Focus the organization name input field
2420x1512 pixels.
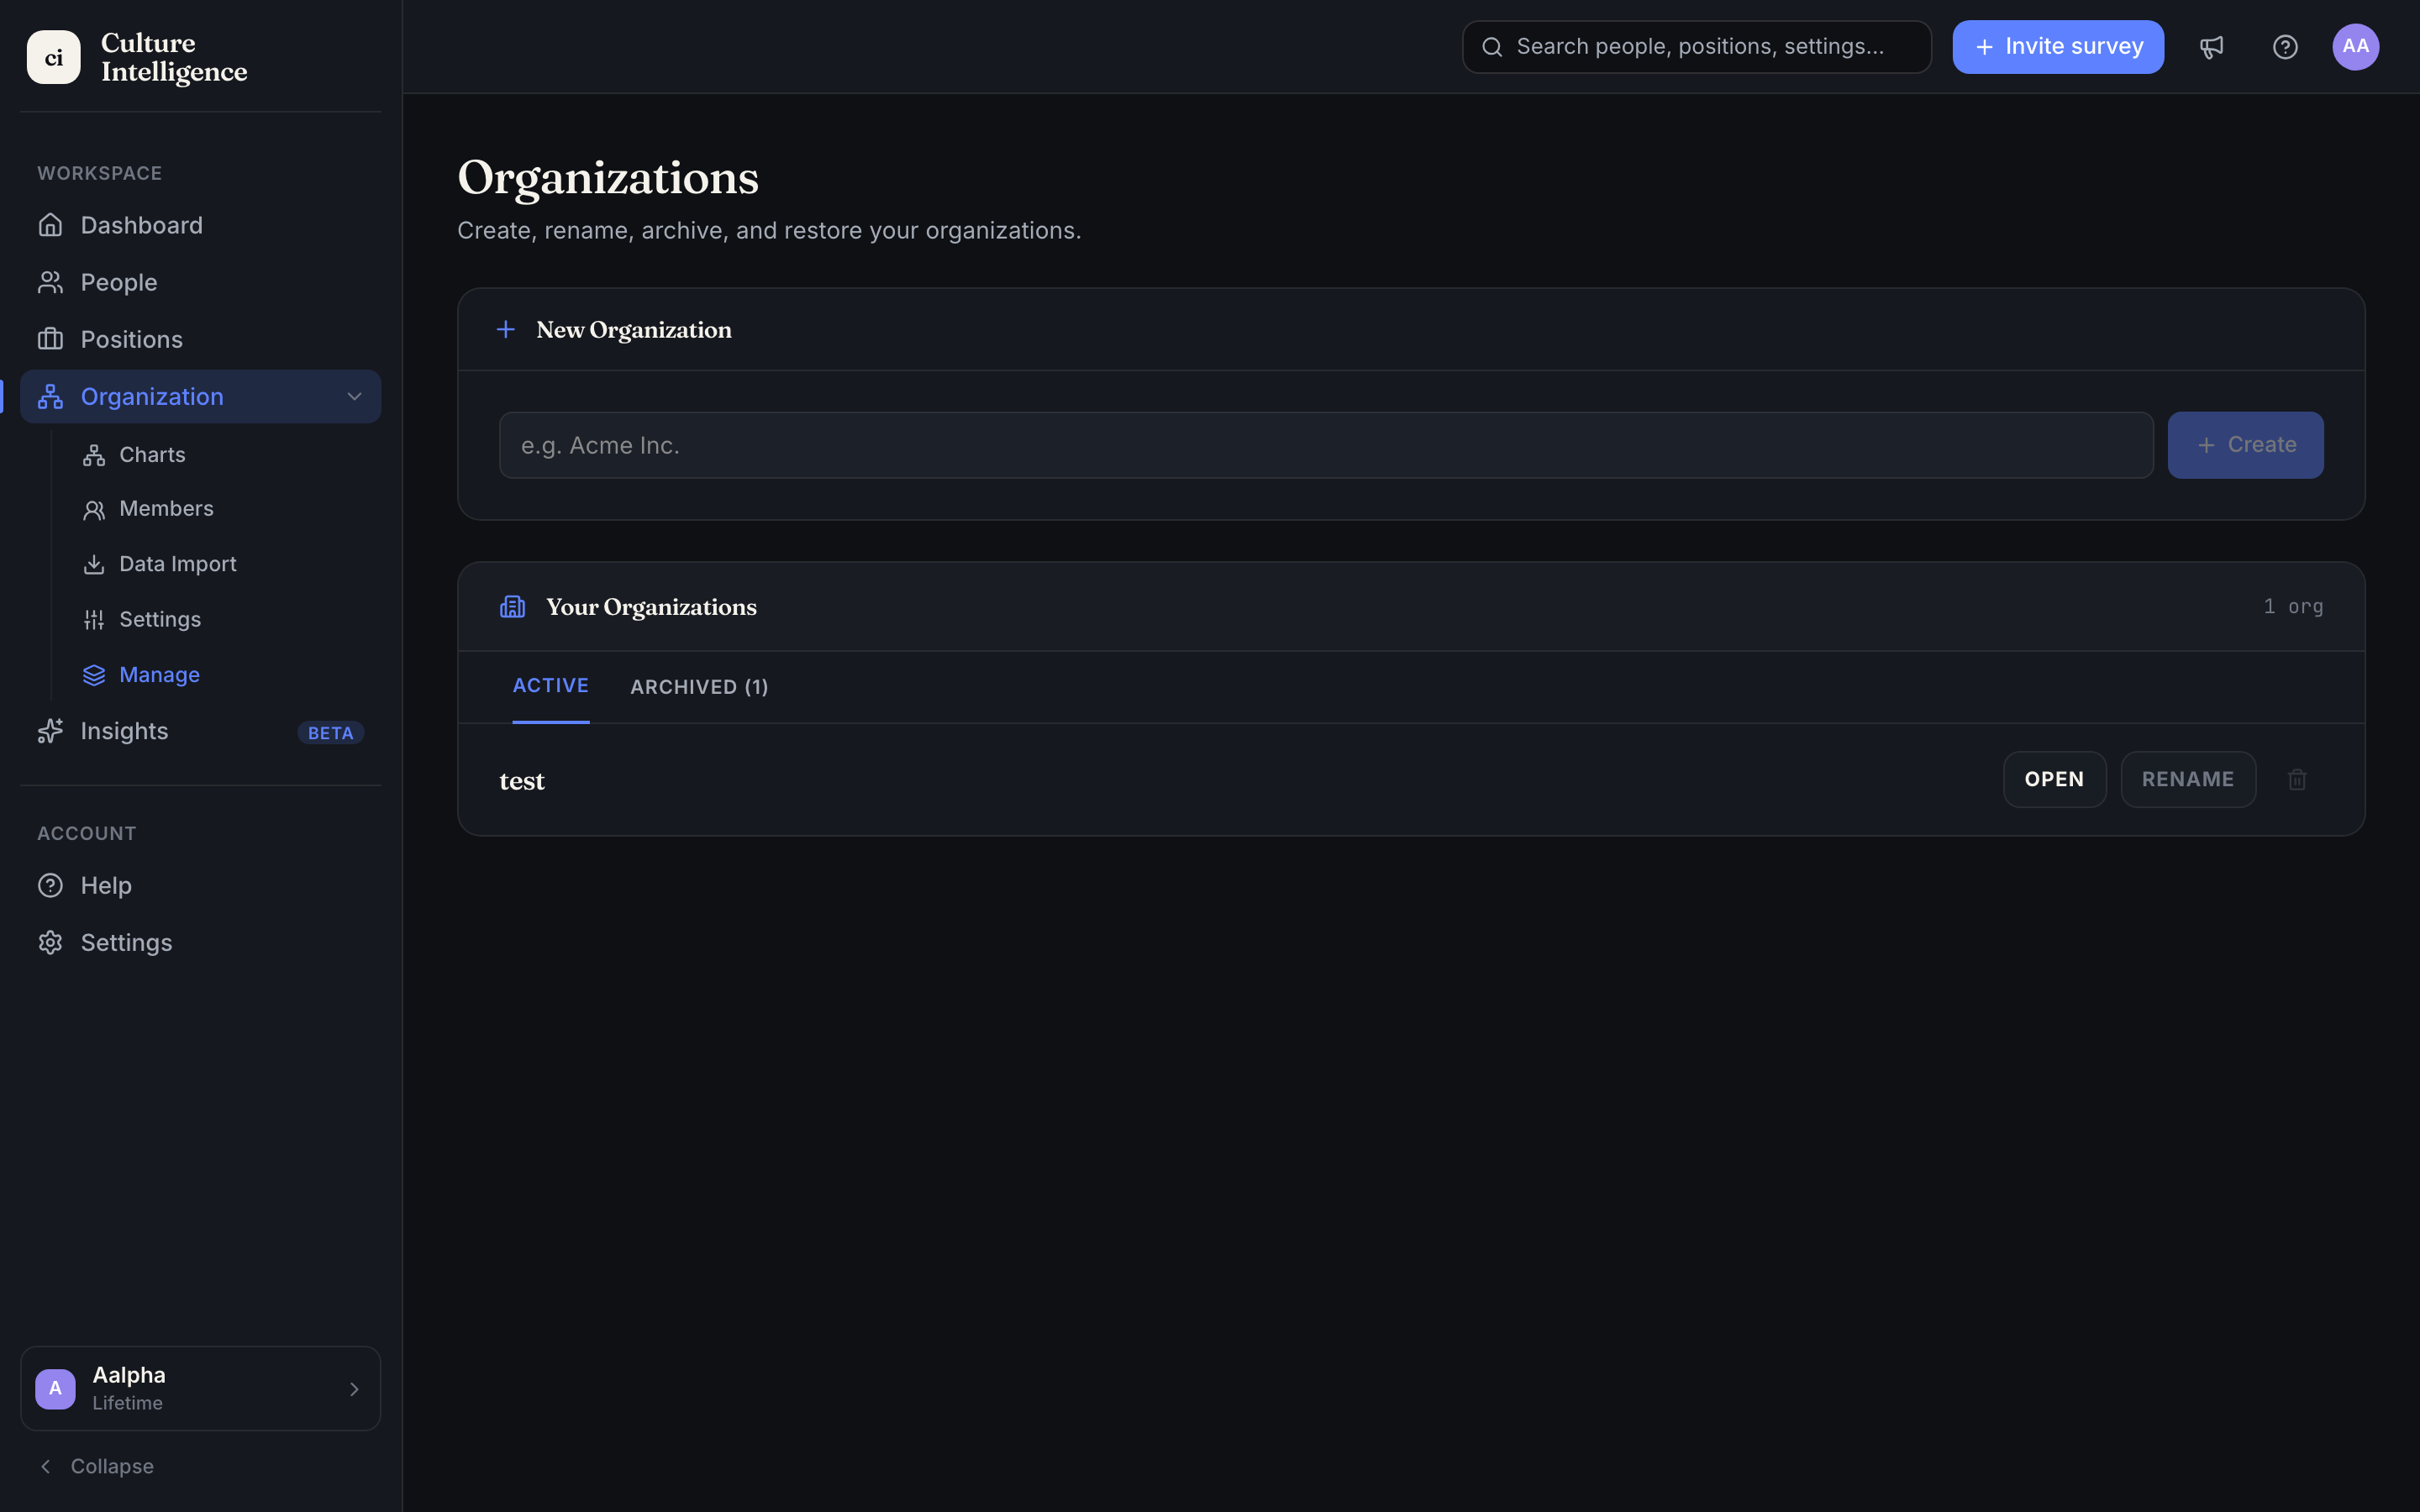(x=1326, y=445)
